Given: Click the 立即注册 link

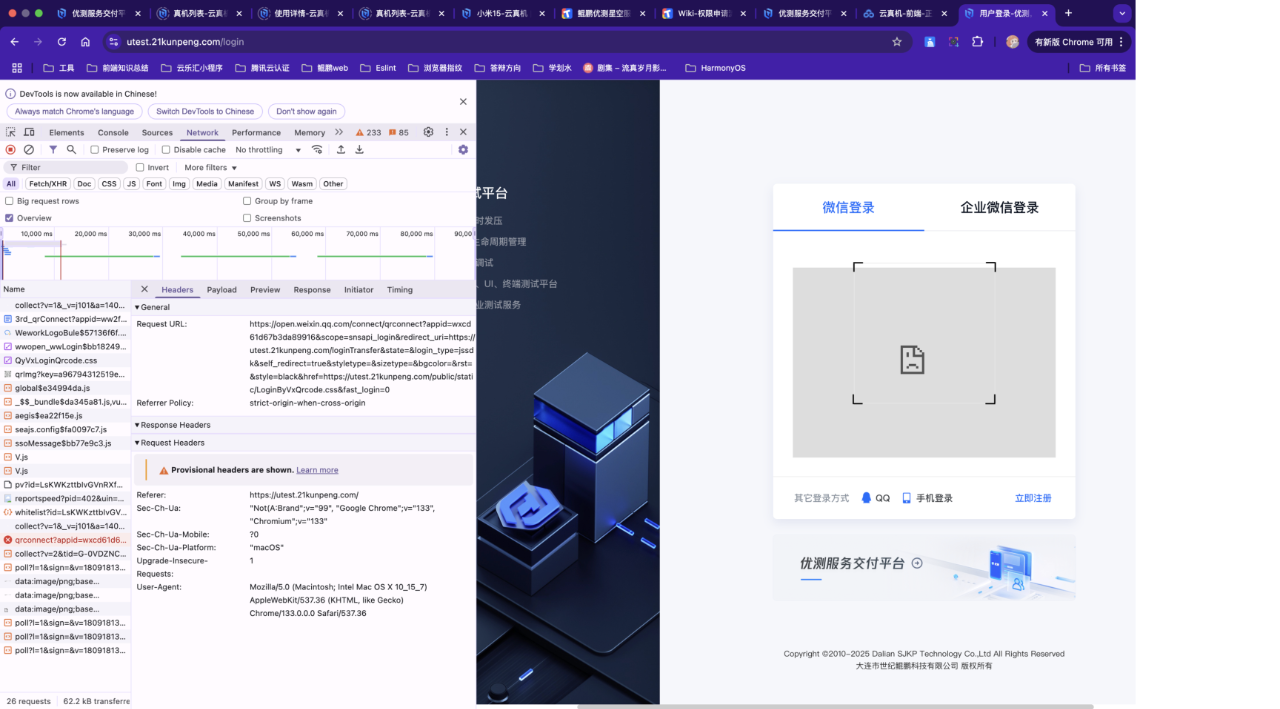Looking at the screenshot, I should tap(1033, 498).
